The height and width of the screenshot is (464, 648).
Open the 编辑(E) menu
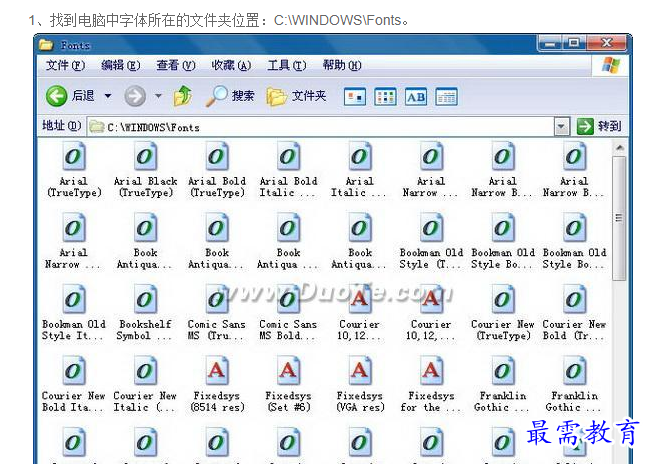pyautogui.click(x=121, y=65)
